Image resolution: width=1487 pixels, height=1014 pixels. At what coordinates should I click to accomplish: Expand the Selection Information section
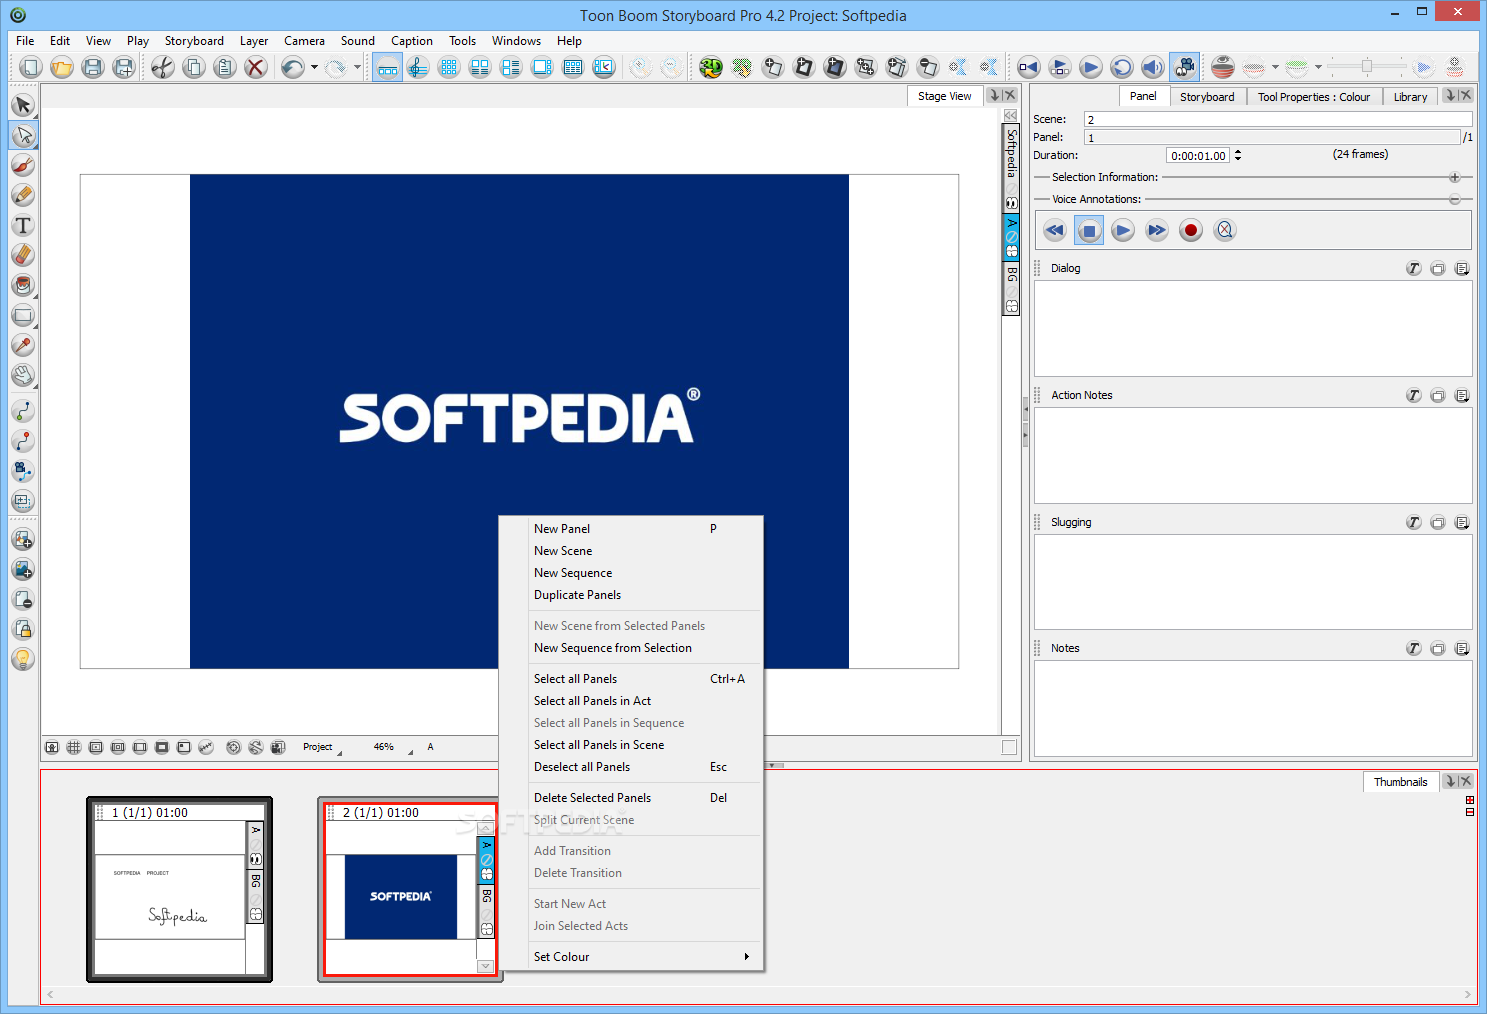(x=1454, y=177)
